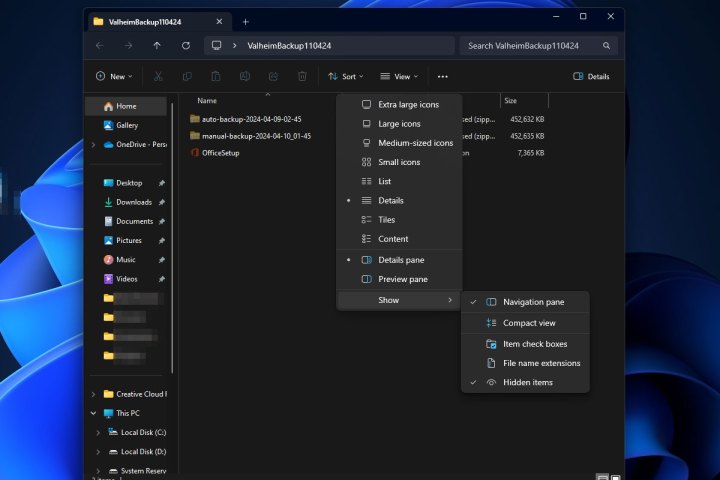Choose the Tiles view layout

point(386,220)
